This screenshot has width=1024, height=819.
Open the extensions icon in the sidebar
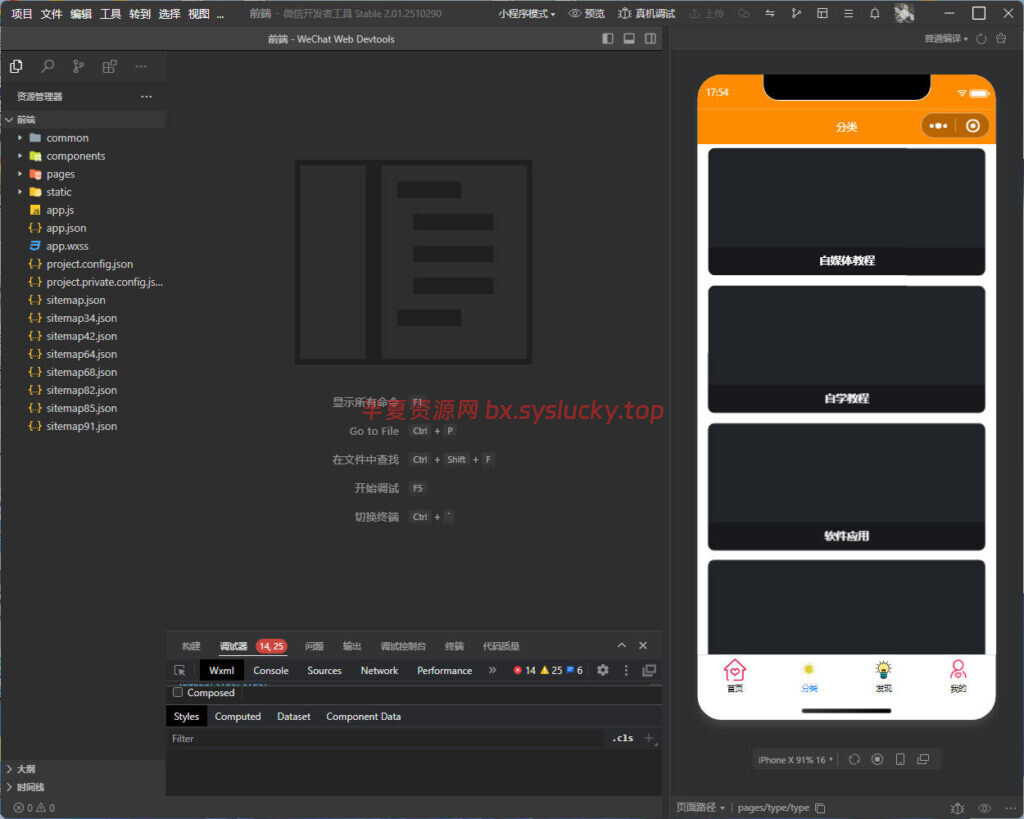point(110,66)
